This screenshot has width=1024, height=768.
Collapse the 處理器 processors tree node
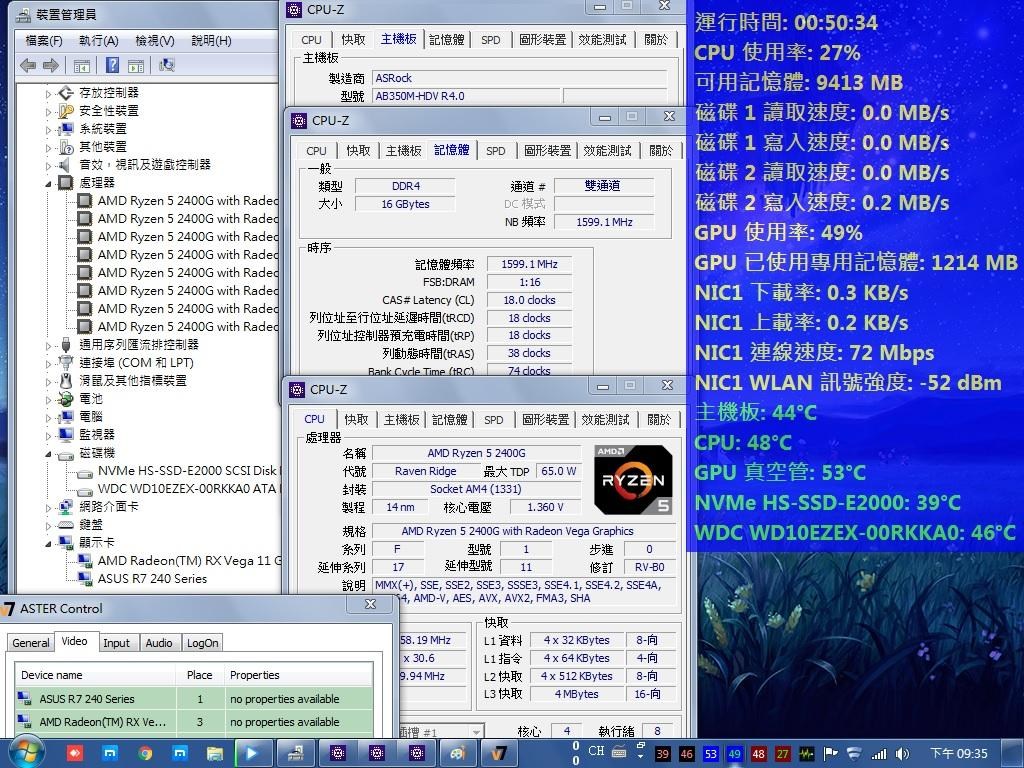click(48, 183)
